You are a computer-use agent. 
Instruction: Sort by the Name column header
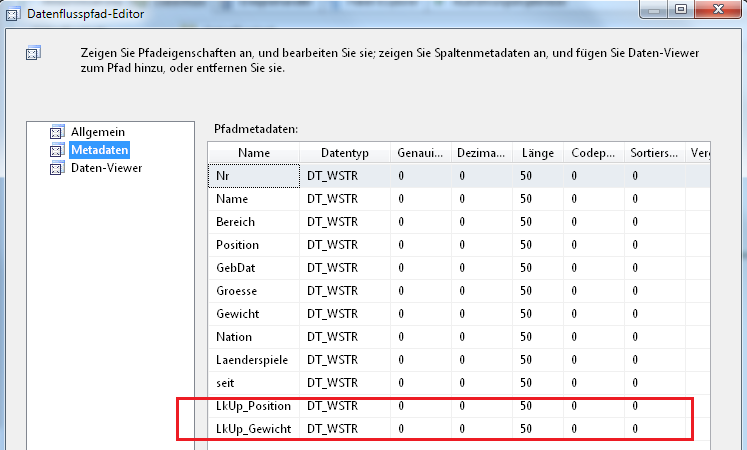pyautogui.click(x=254, y=153)
